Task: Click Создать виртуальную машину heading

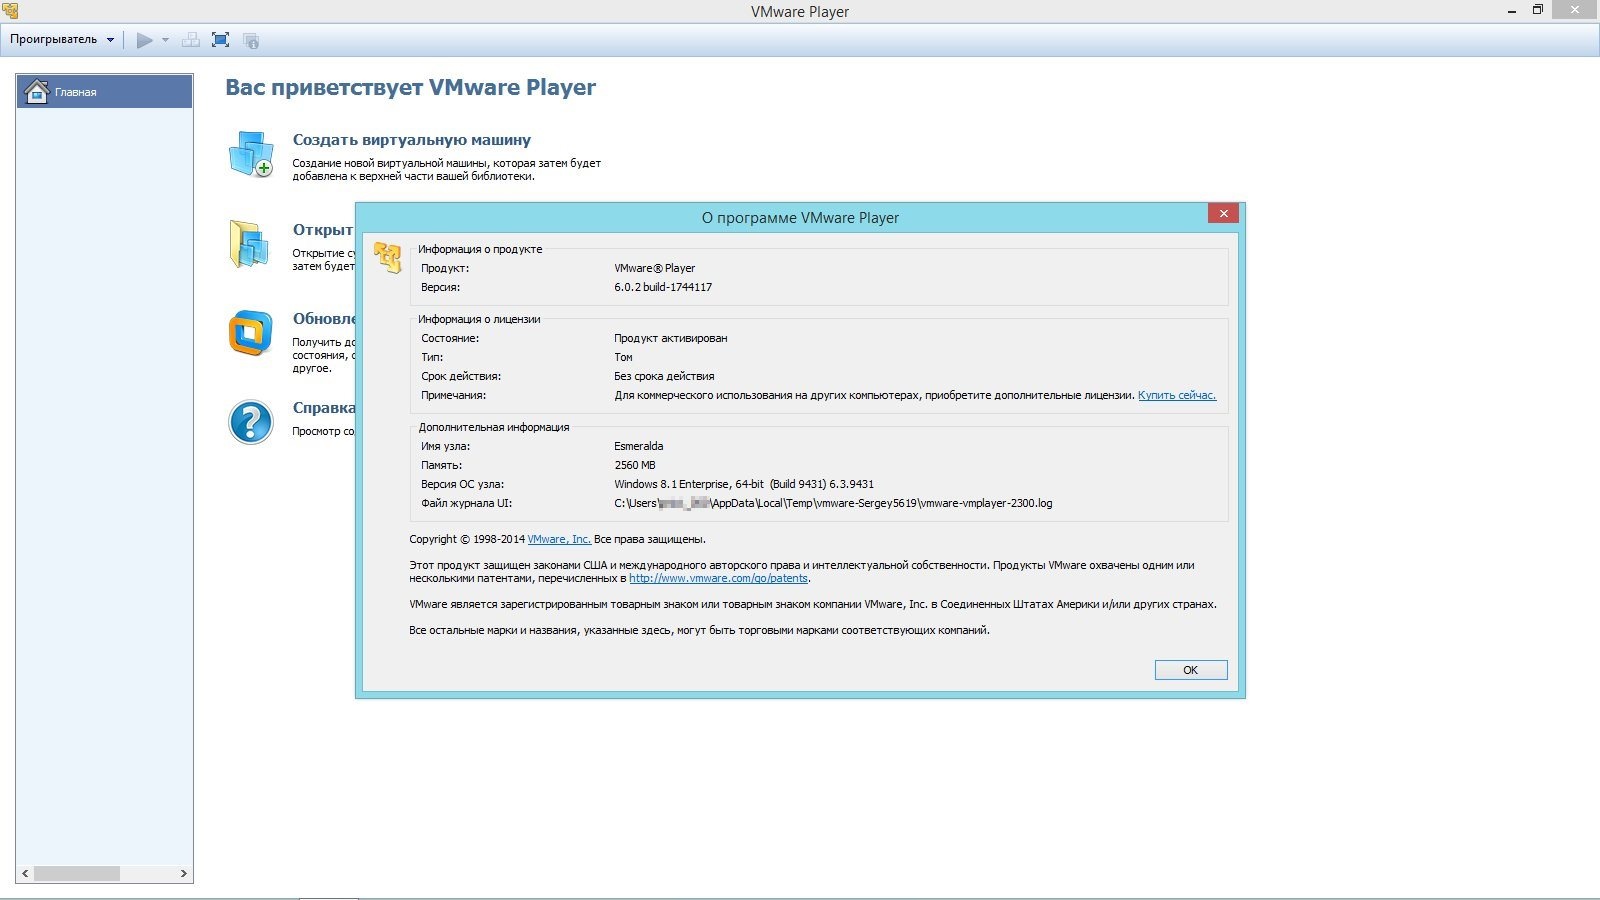Action: click(x=411, y=140)
